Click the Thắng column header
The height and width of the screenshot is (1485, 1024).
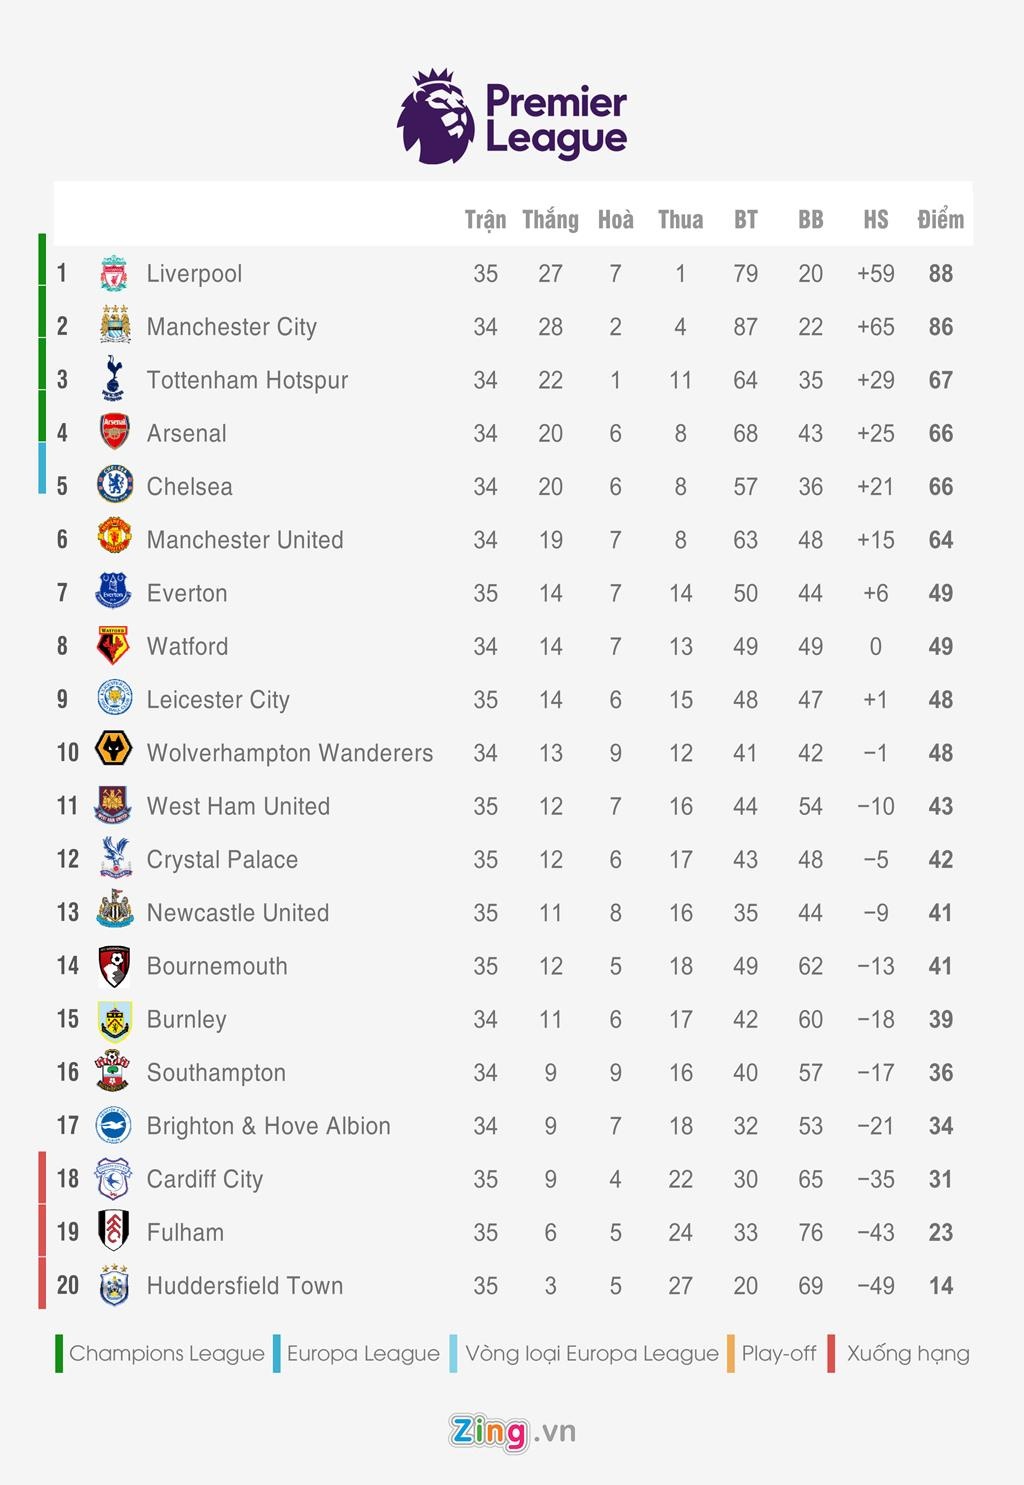[x=550, y=220]
